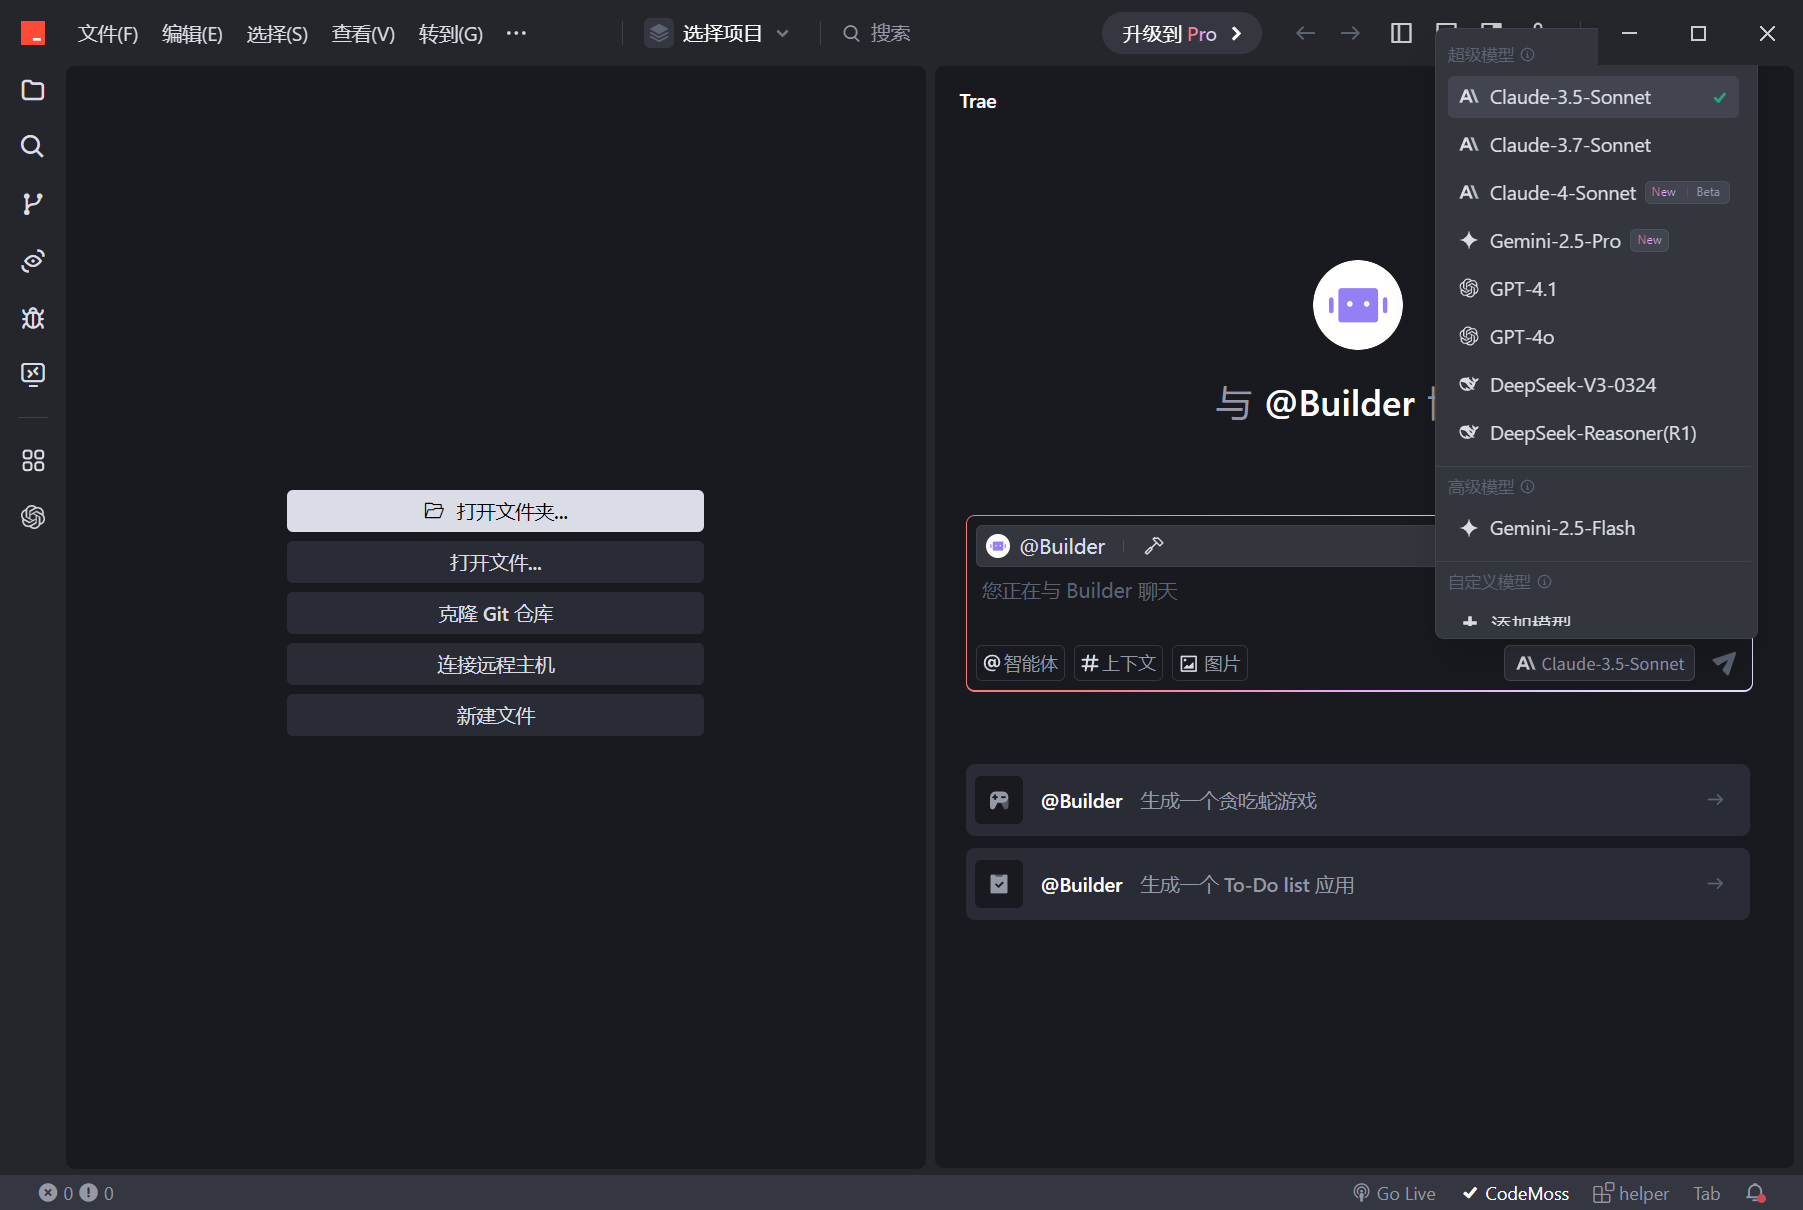Click the 升级到 Pro upgrade button
The width and height of the screenshot is (1803, 1210).
pyautogui.click(x=1181, y=33)
